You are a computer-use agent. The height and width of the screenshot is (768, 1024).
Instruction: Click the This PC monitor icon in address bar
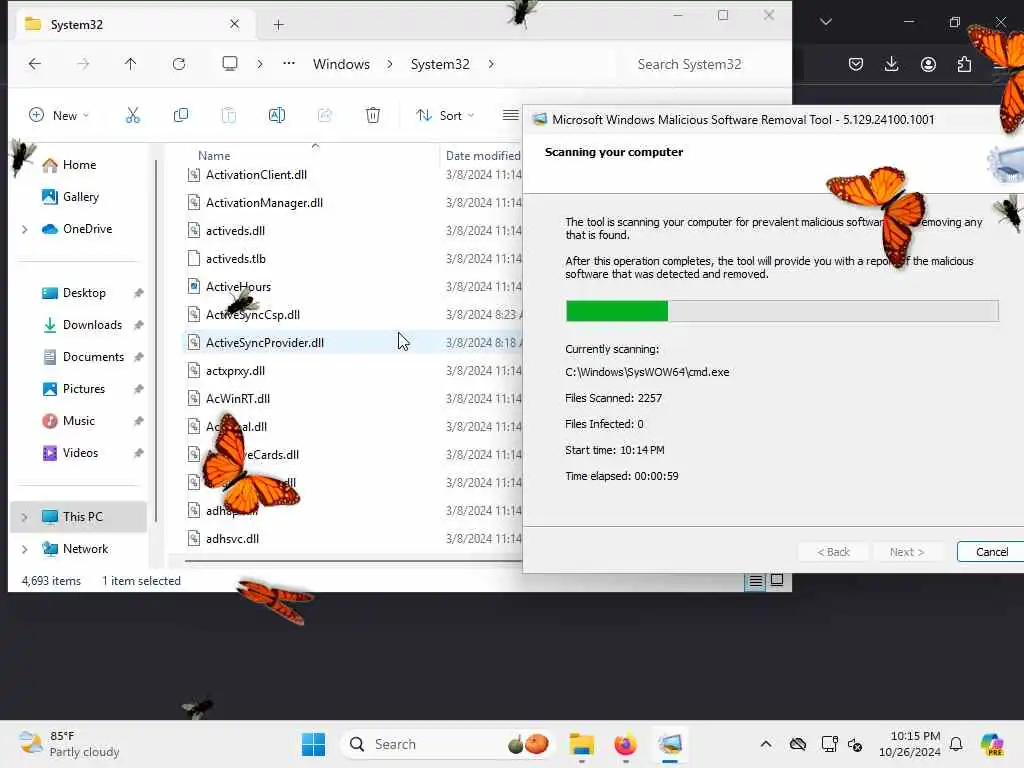(230, 64)
